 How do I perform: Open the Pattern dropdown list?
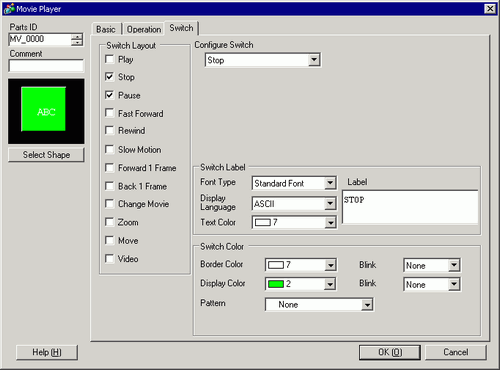click(x=319, y=304)
